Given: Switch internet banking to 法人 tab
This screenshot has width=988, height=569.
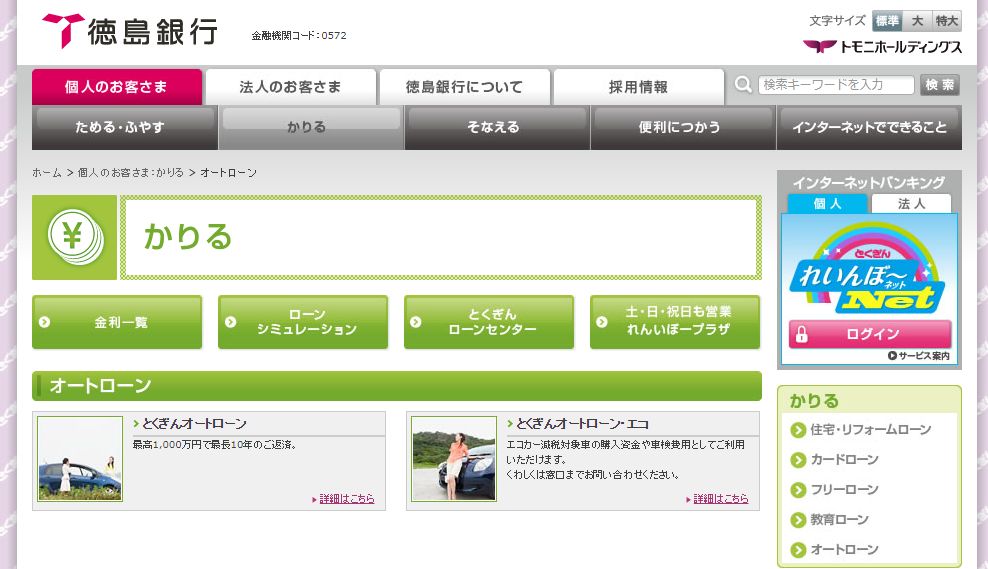Looking at the screenshot, I should coord(911,204).
